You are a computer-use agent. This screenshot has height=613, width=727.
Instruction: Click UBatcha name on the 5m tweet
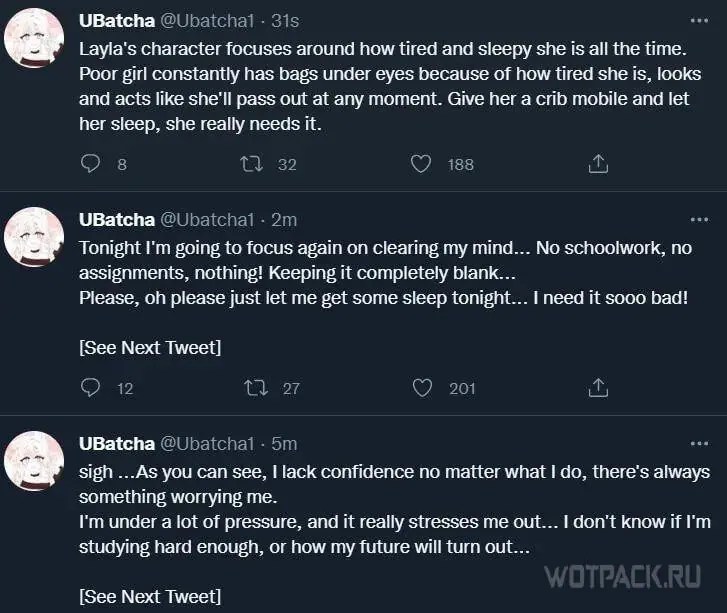click(x=116, y=444)
